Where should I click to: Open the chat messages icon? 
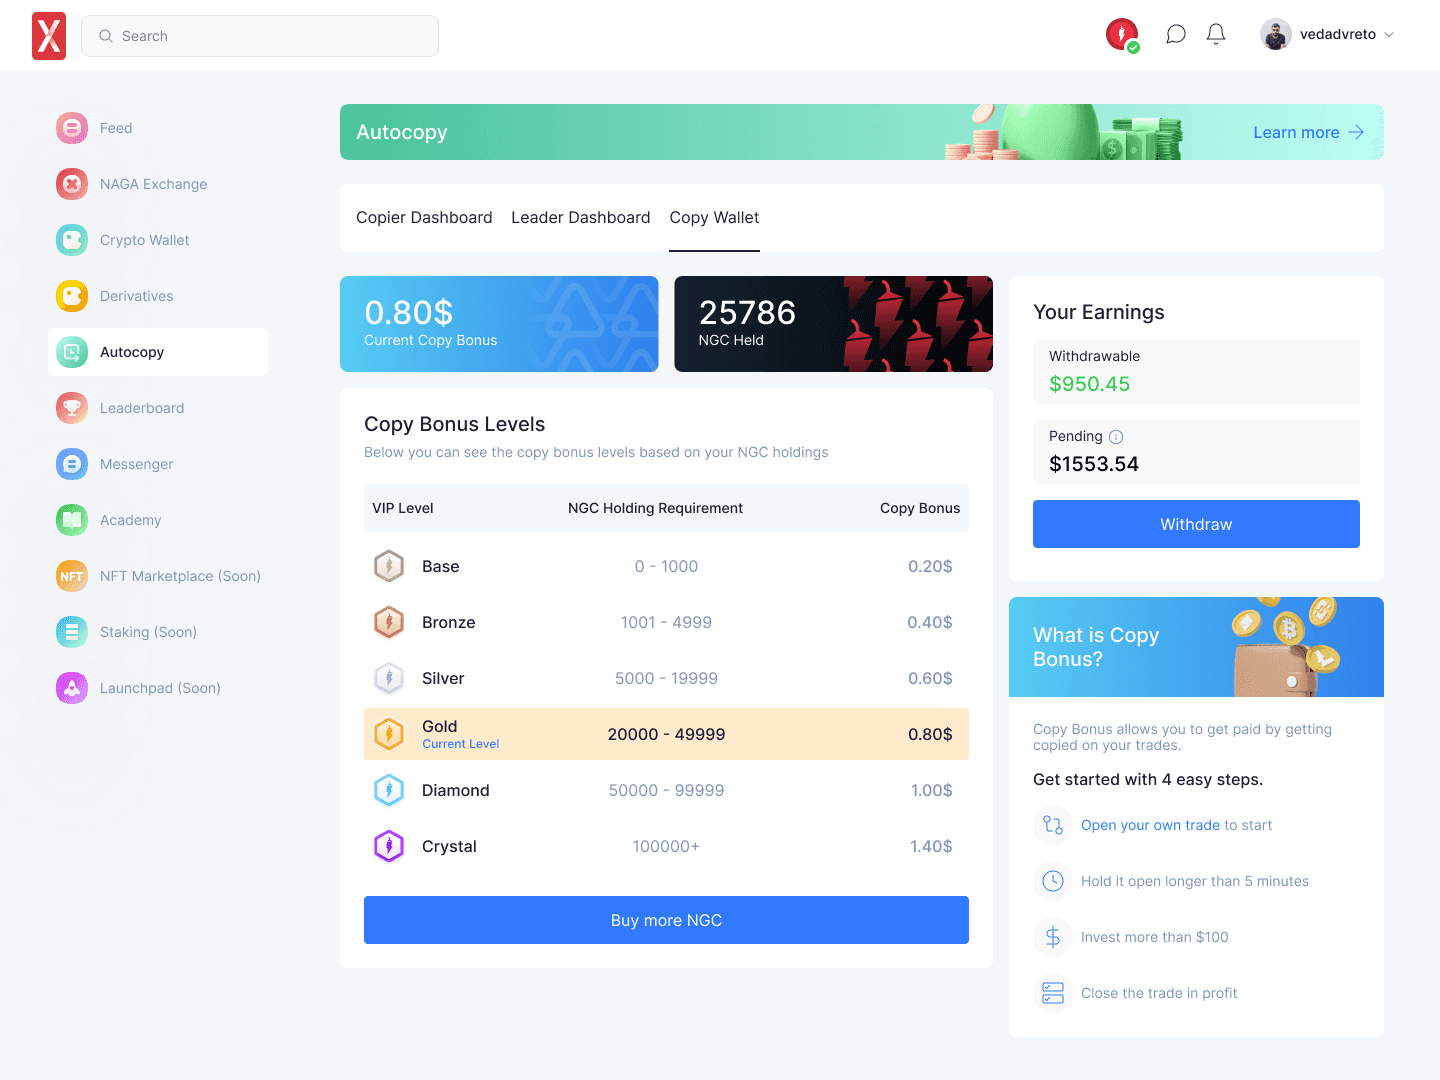[x=1176, y=35]
